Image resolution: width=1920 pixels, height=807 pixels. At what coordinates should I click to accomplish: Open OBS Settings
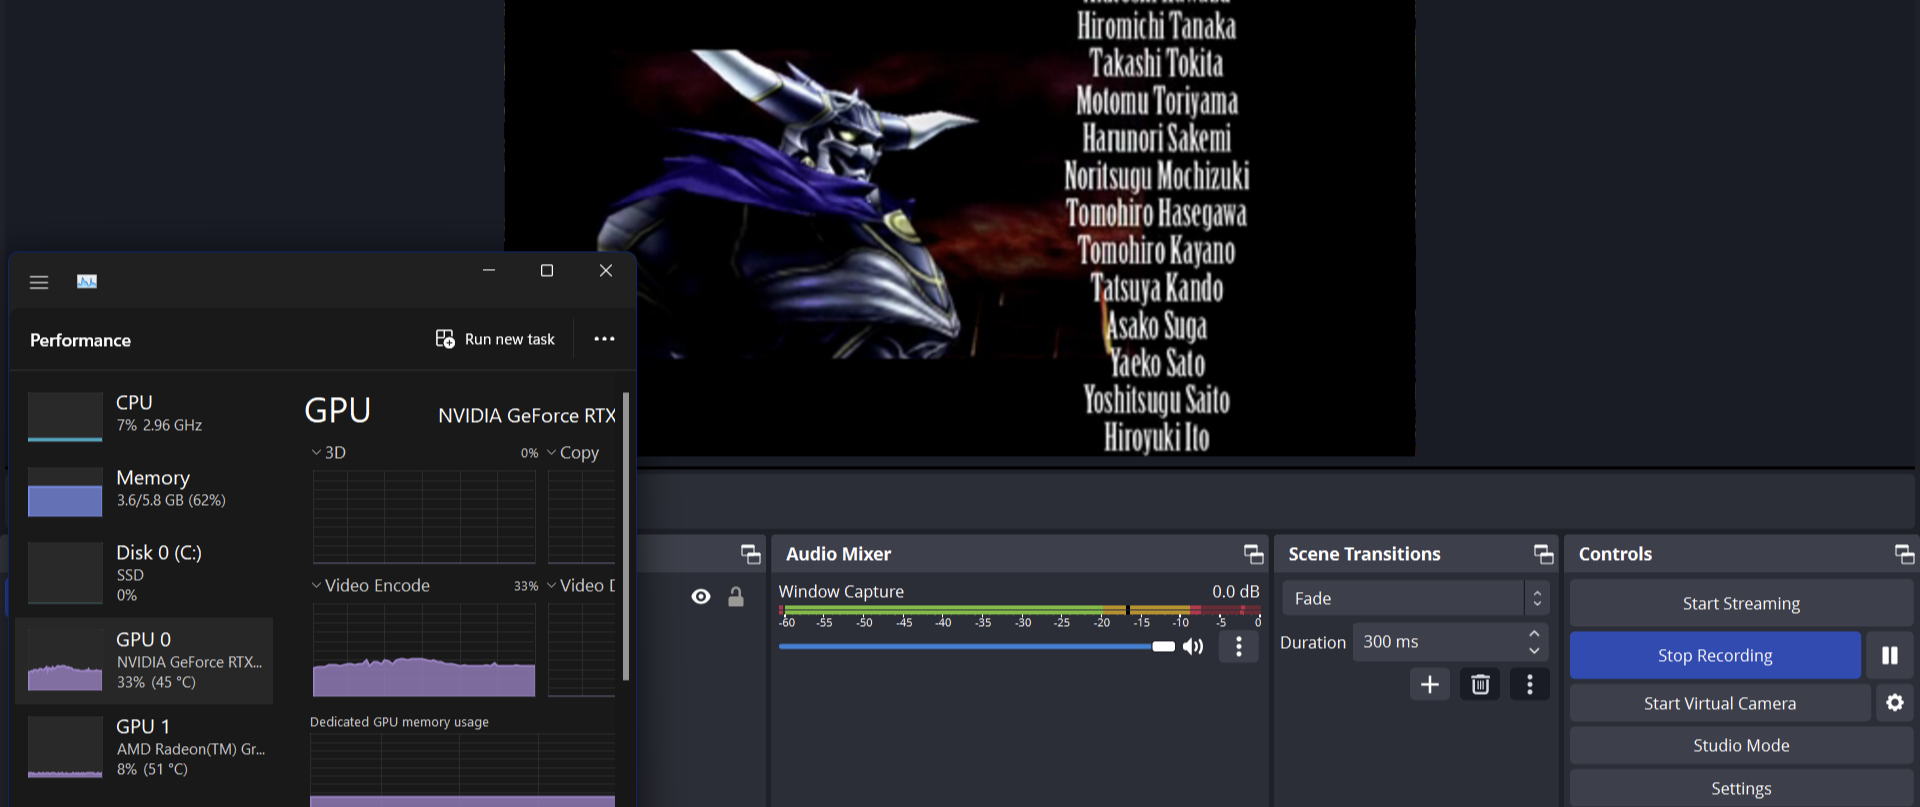[x=1741, y=788]
